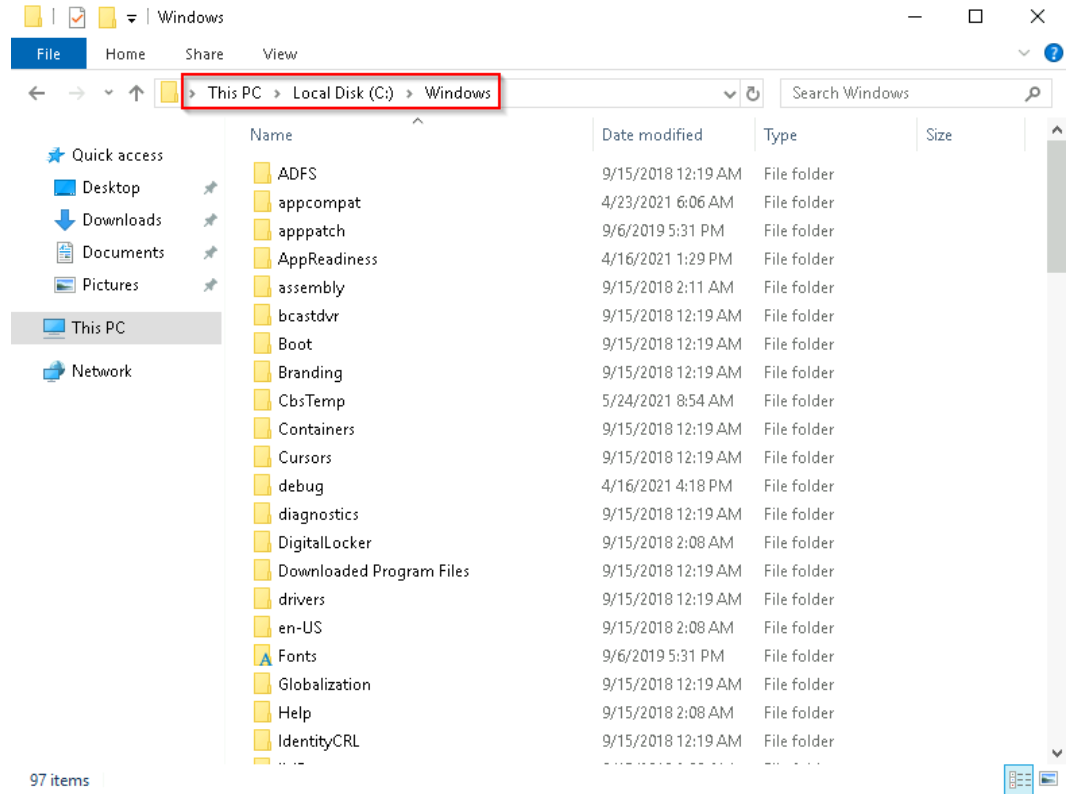Sort by the Date modified column header
This screenshot has height=807, width=1078.
coord(652,135)
